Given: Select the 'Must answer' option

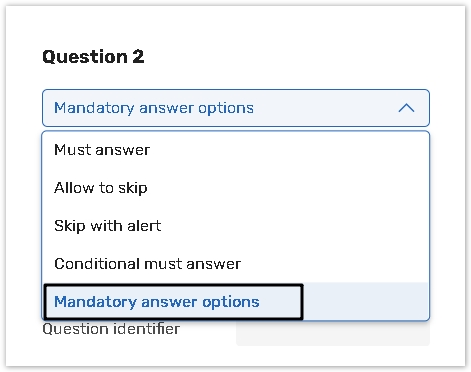Looking at the screenshot, I should pyautogui.click(x=236, y=150).
